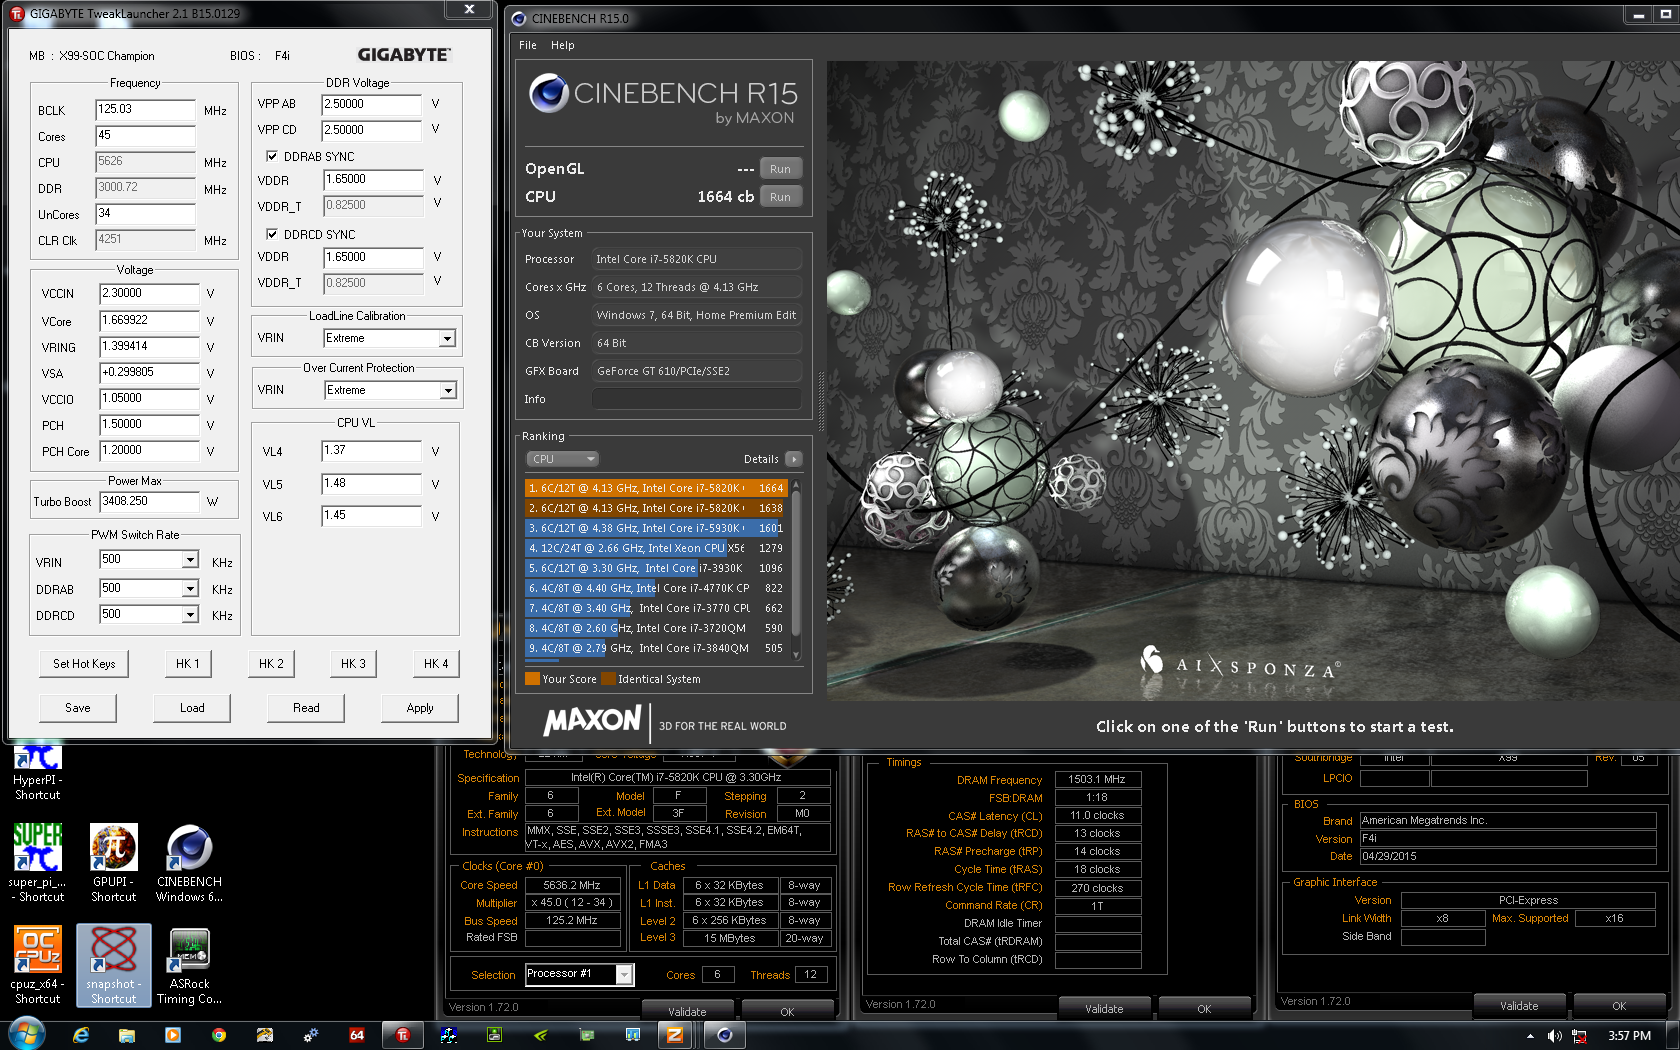Open Internet Explorer from the taskbar
This screenshot has width=1680, height=1050.
[x=81, y=1035]
